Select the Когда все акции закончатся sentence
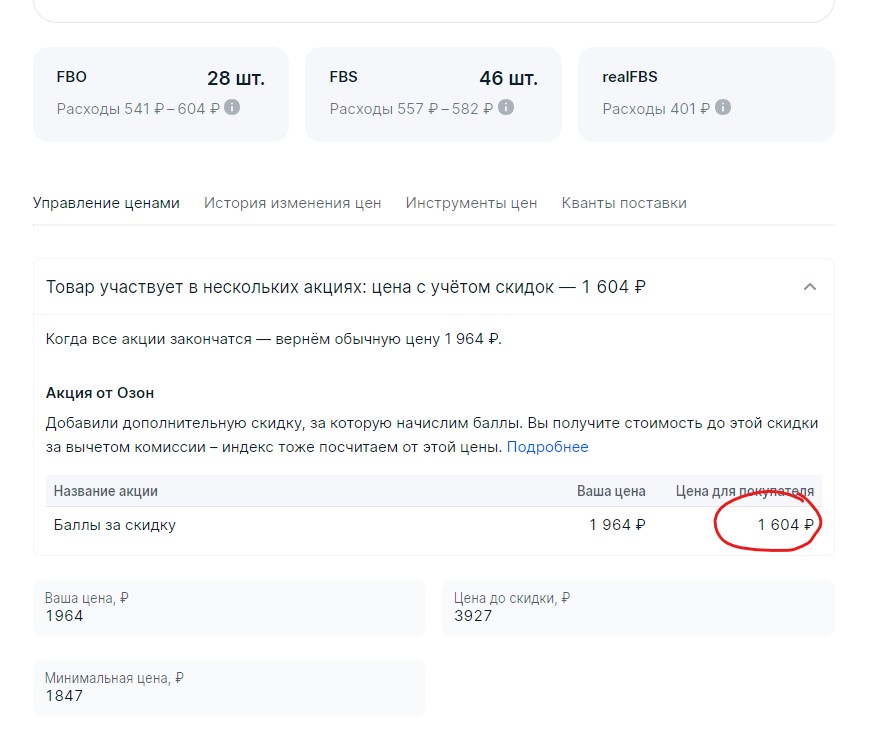Screen dimensions: 875x741 [x=273, y=339]
